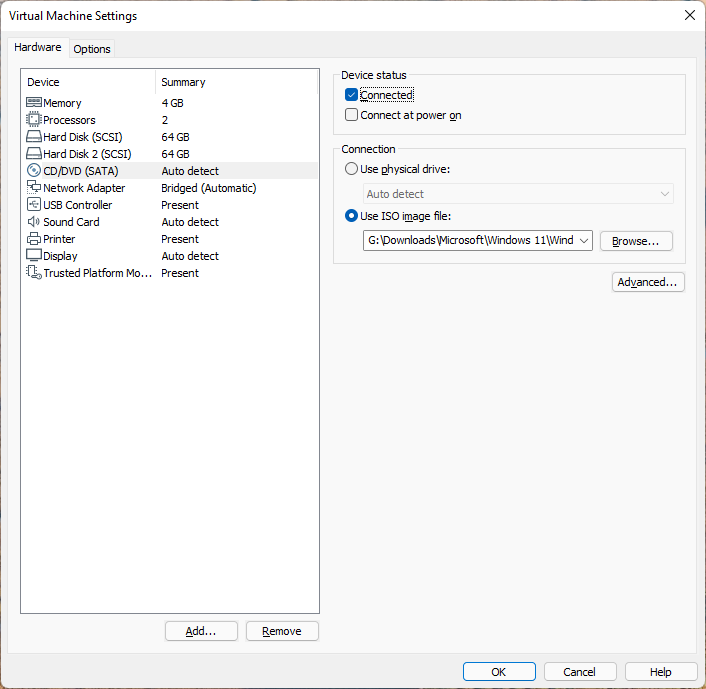Image resolution: width=706 pixels, height=689 pixels.
Task: Select the Printer row label
Action: (x=59, y=239)
